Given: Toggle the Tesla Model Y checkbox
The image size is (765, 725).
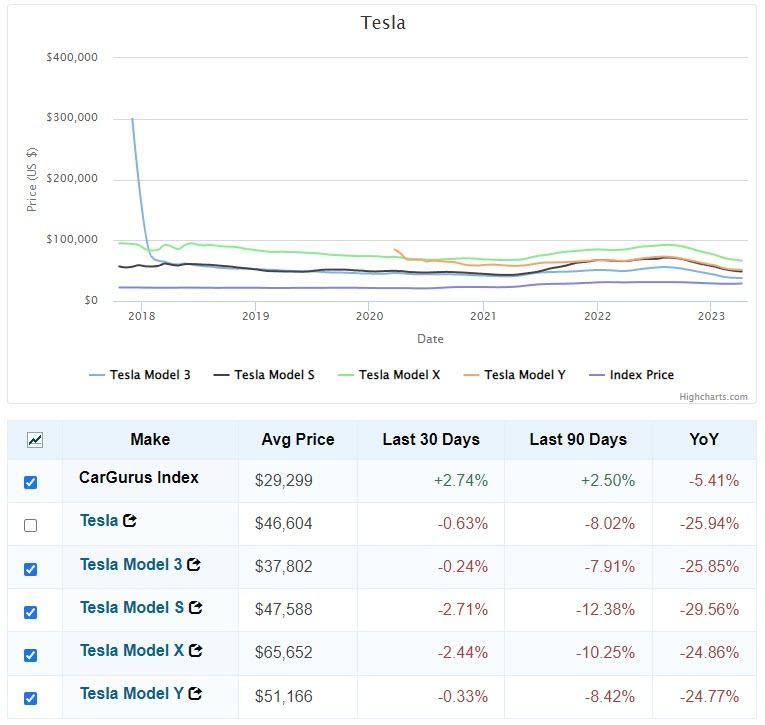Looking at the screenshot, I should (30, 697).
